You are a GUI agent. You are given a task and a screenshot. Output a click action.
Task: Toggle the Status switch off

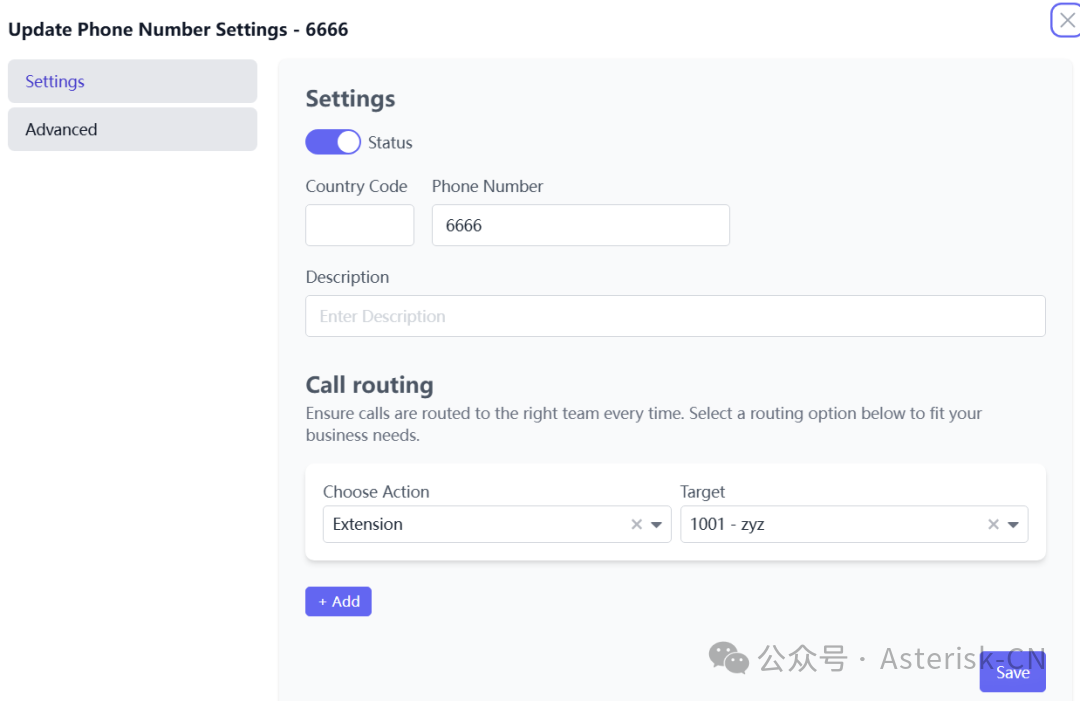(x=333, y=142)
